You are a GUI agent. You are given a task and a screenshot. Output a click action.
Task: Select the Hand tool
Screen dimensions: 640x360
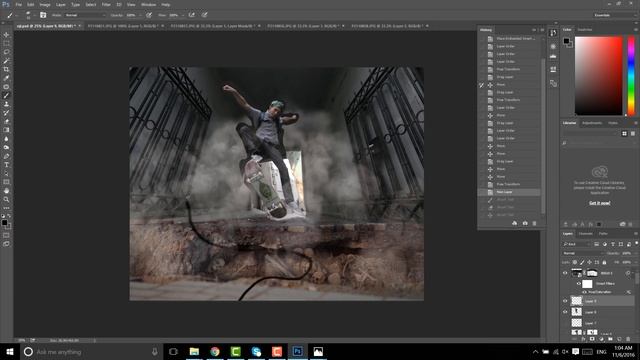(x=6, y=191)
